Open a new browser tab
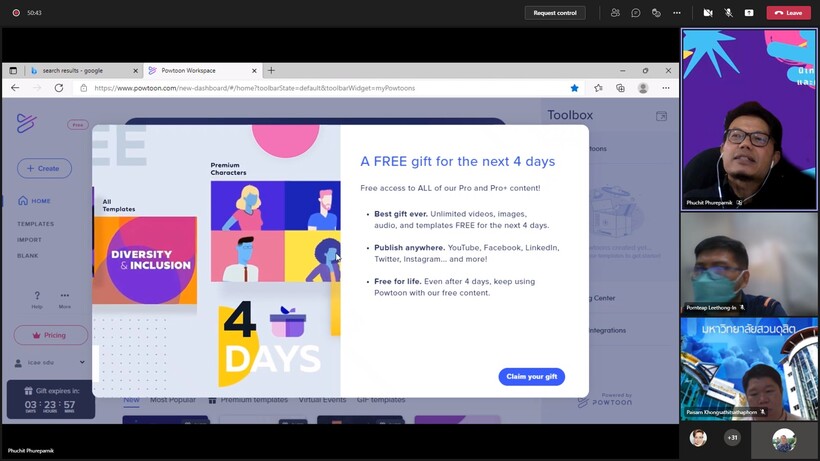Viewport: 820px width, 461px height. 271,71
